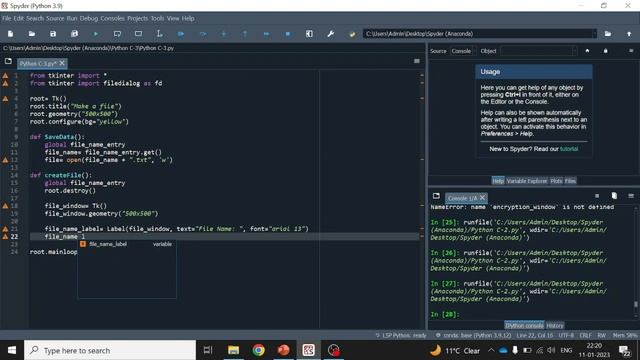Click the warning icon on line 12
The image size is (640, 360).
[x=5, y=160]
